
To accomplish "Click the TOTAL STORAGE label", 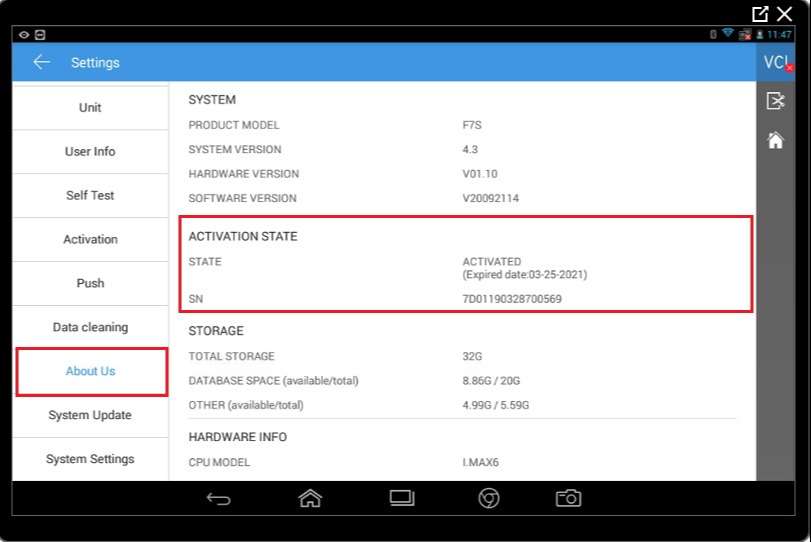I will (231, 356).
